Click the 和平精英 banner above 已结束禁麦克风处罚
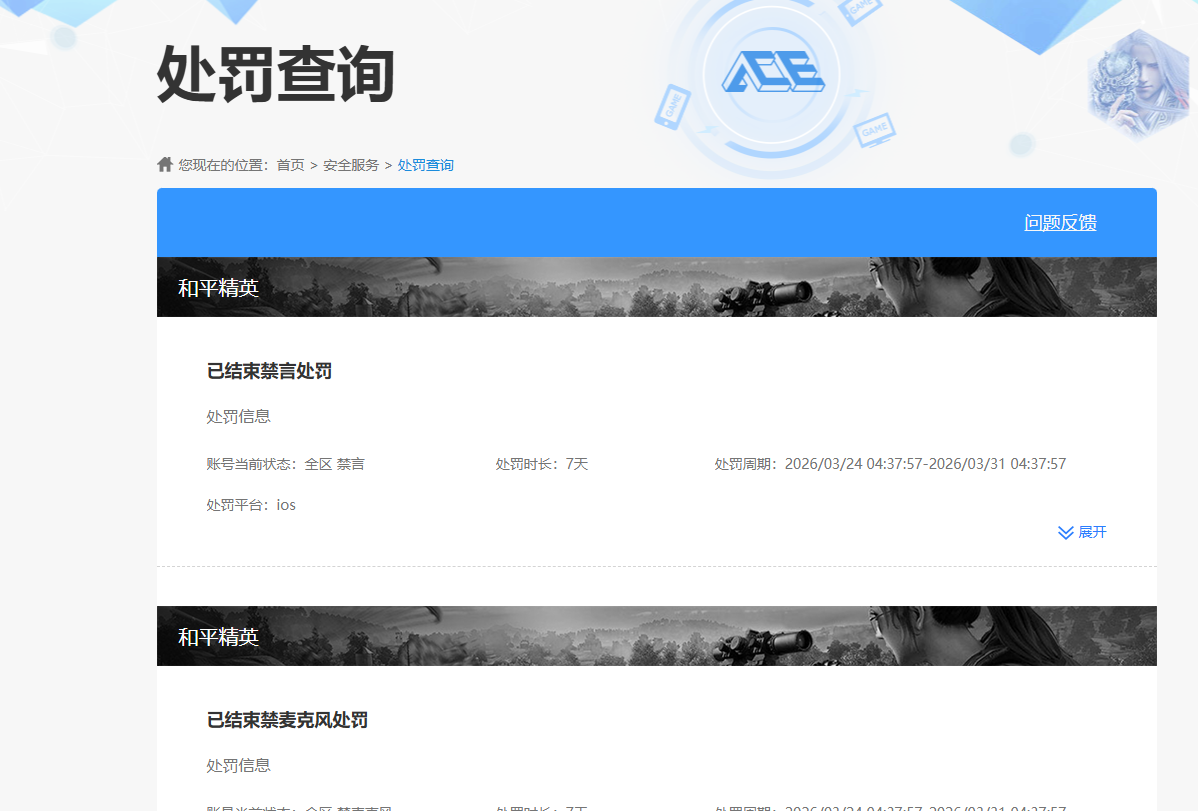This screenshot has height=811, width=1198. (656, 636)
